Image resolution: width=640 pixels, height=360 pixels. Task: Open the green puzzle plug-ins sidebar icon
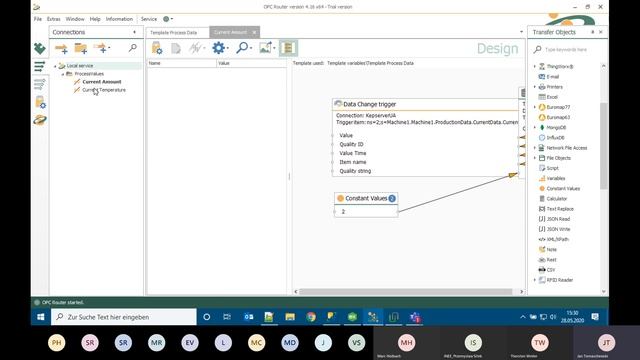(x=40, y=49)
